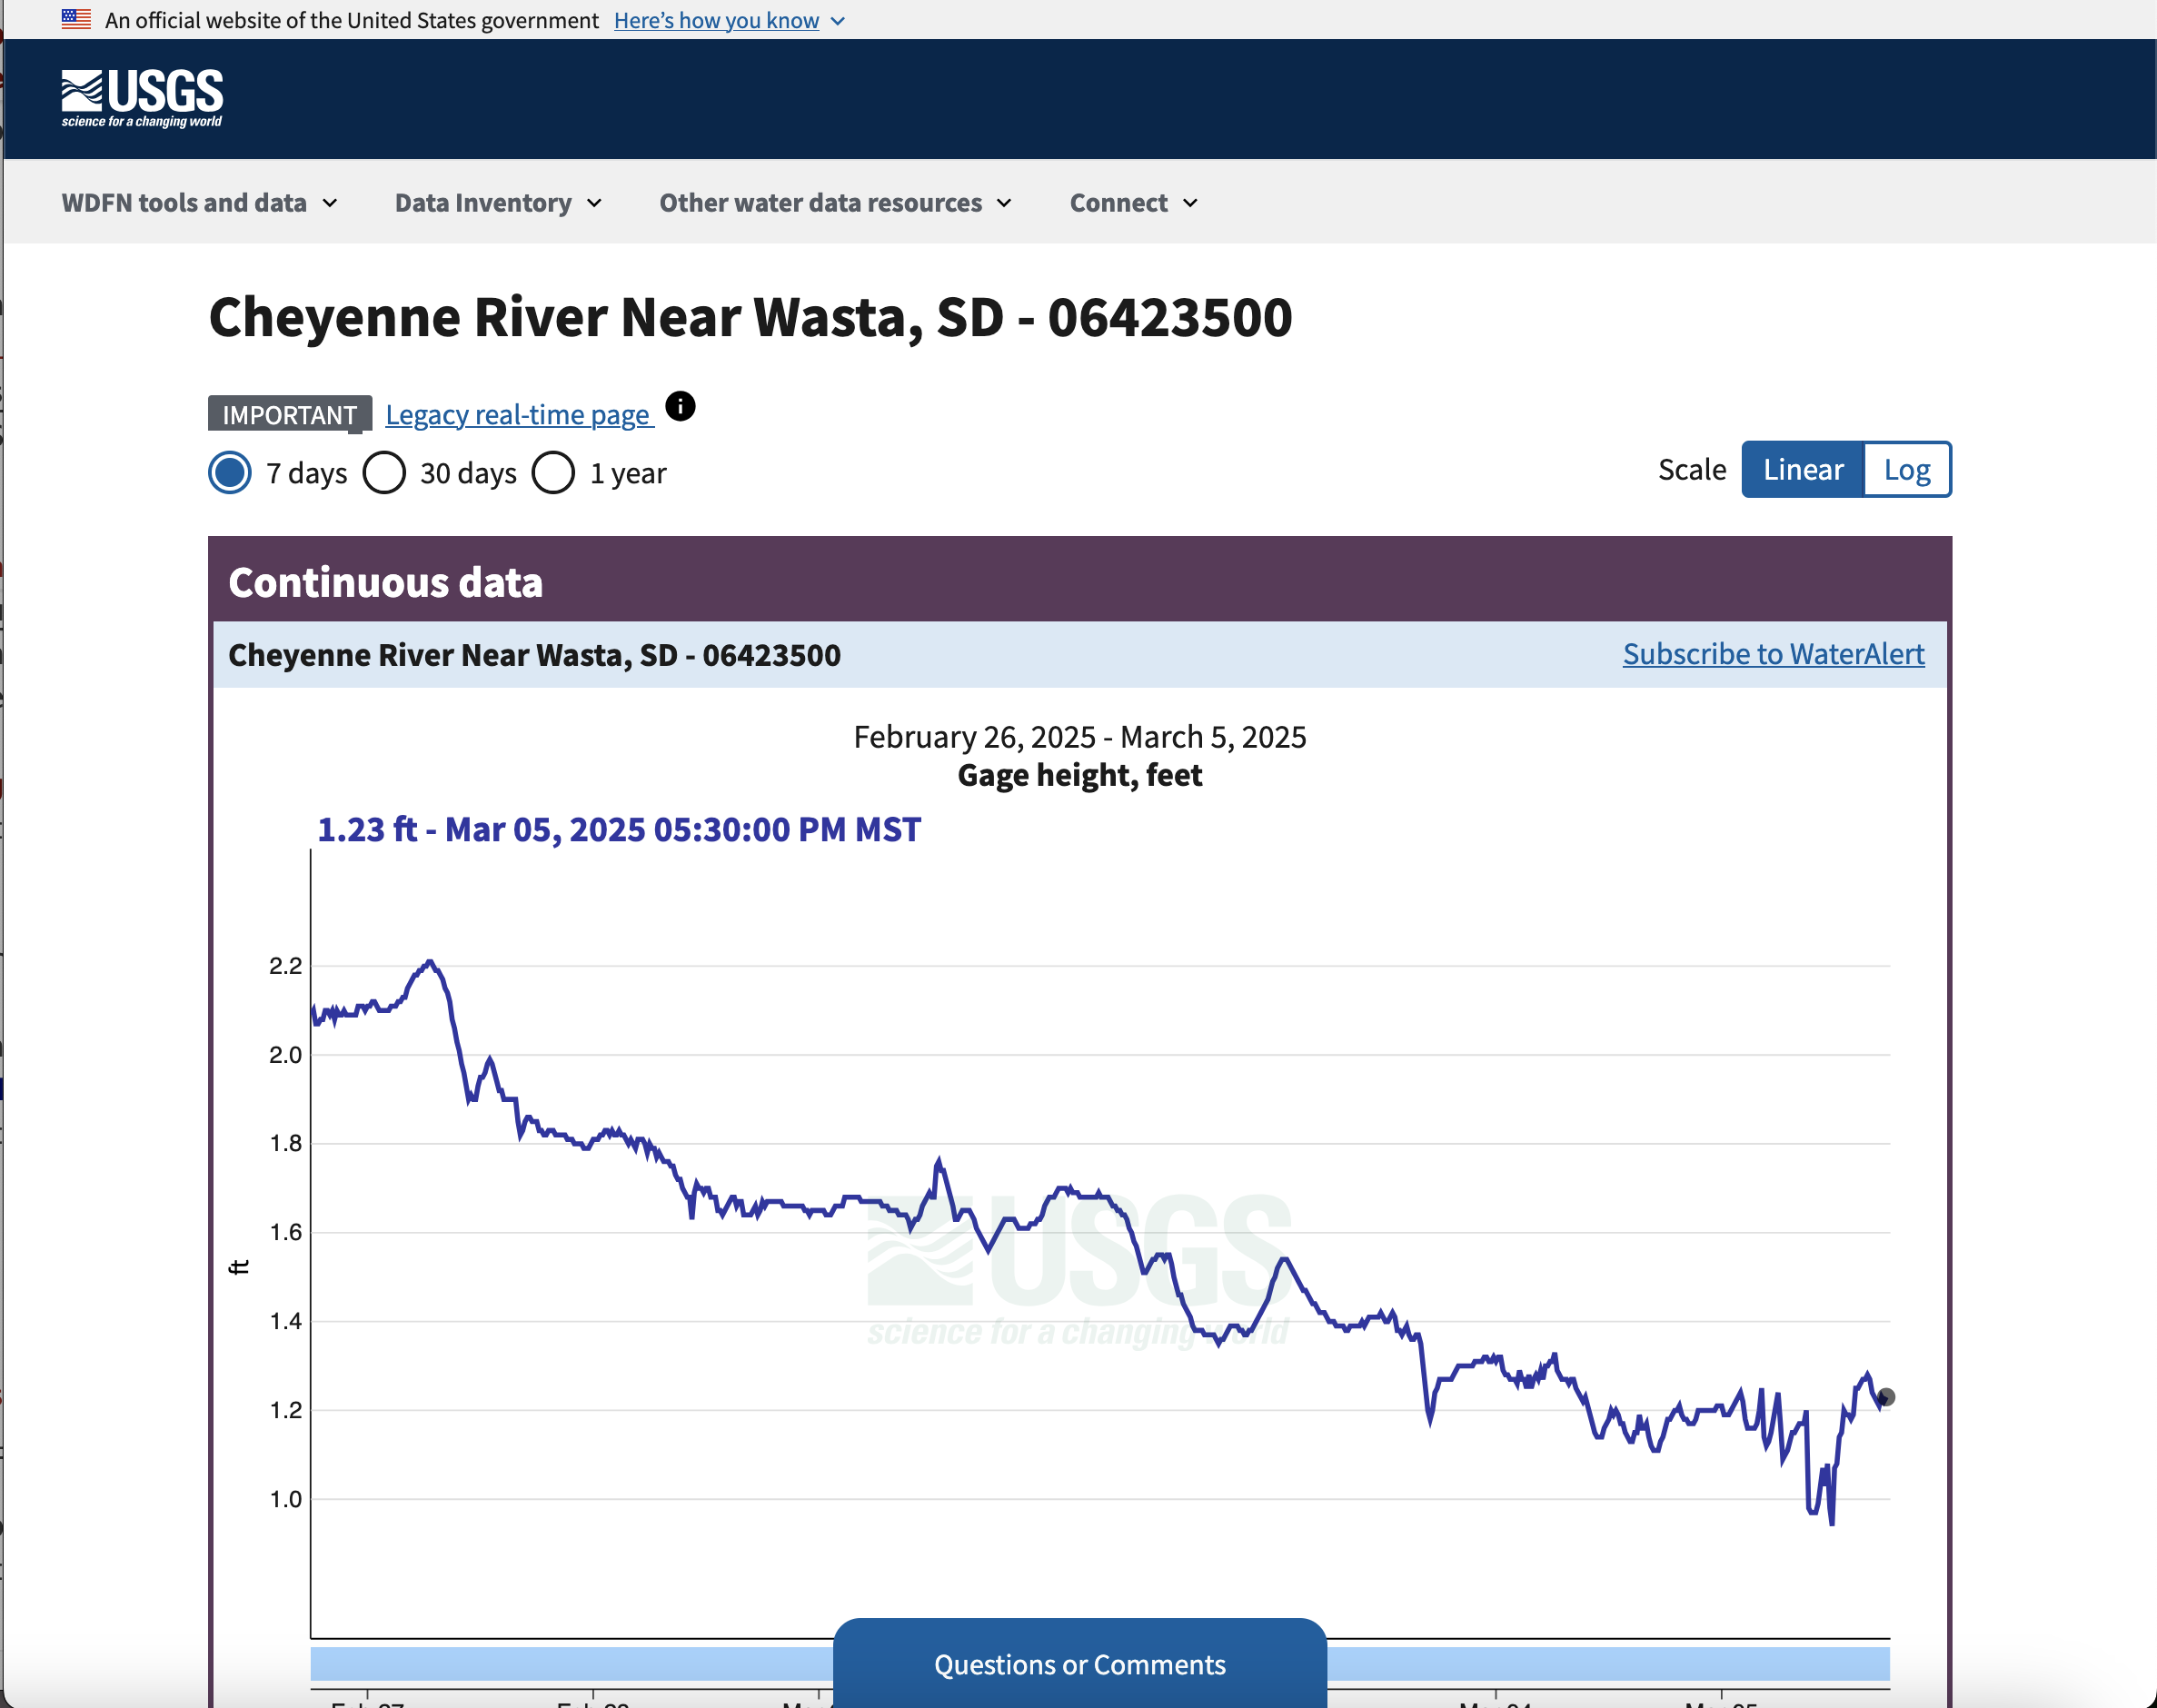
Task: Click the US flag icon in the banner
Action: coord(76,19)
